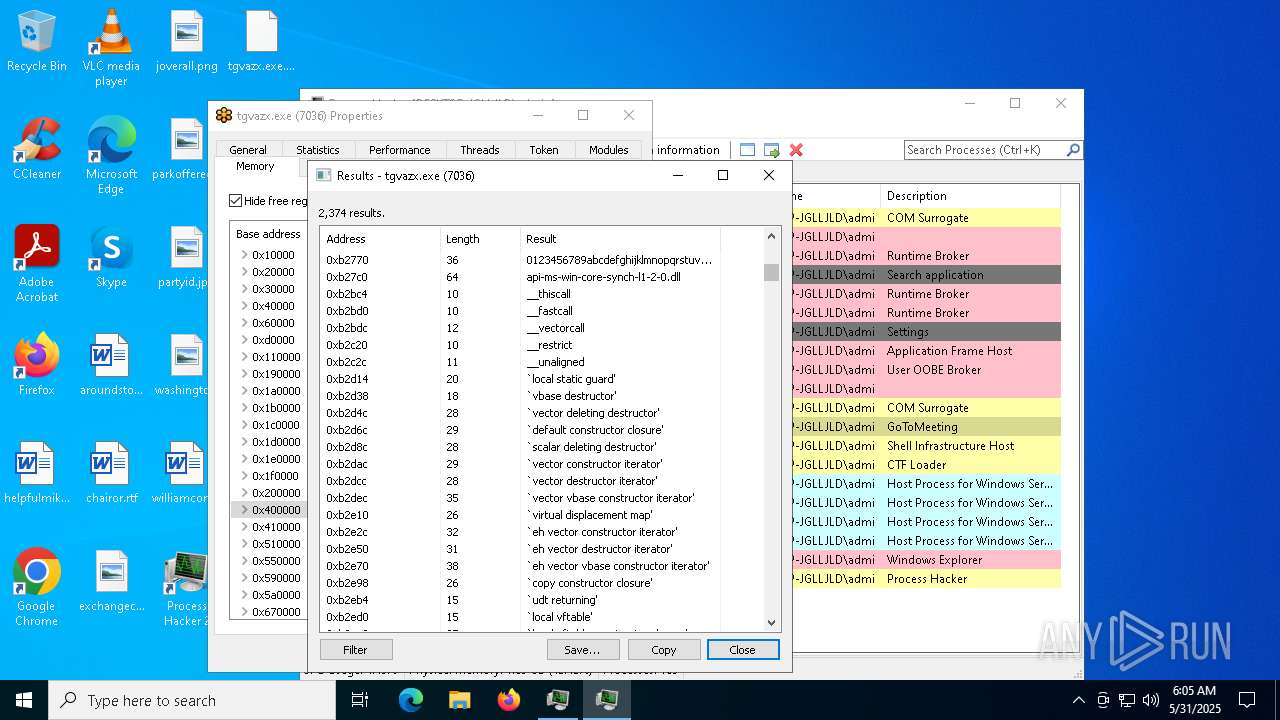
Task: Expand memory region 0x5a0000
Action: coord(244,595)
